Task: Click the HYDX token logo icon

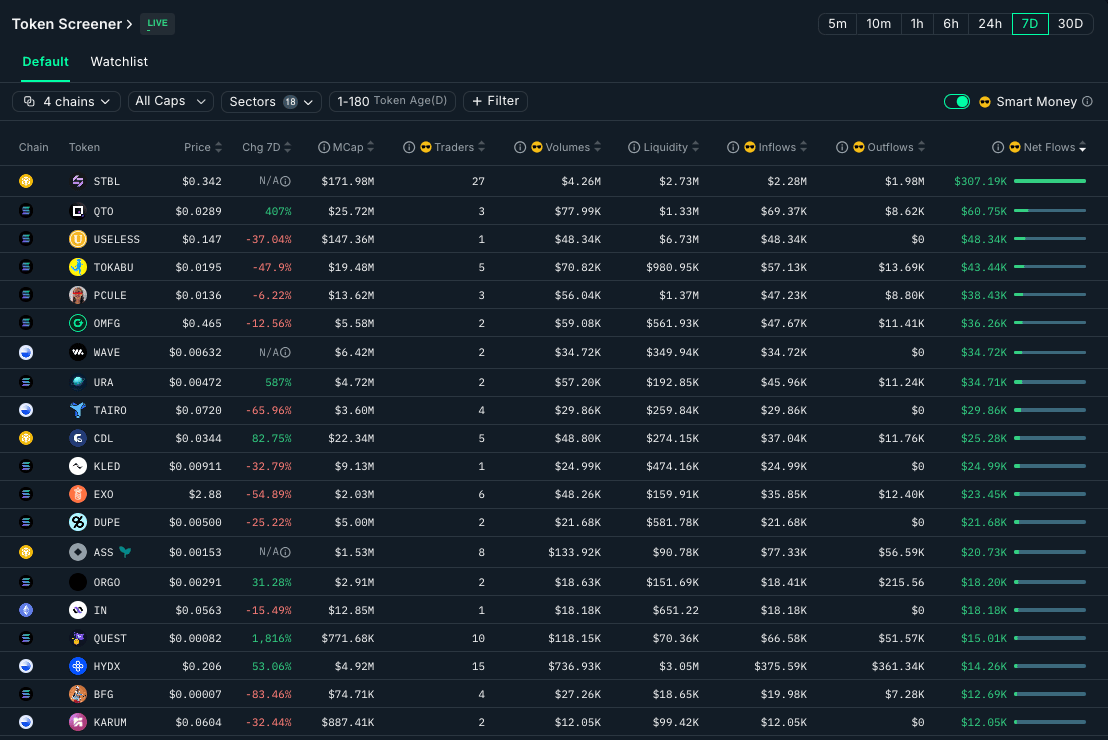Action: [78, 666]
